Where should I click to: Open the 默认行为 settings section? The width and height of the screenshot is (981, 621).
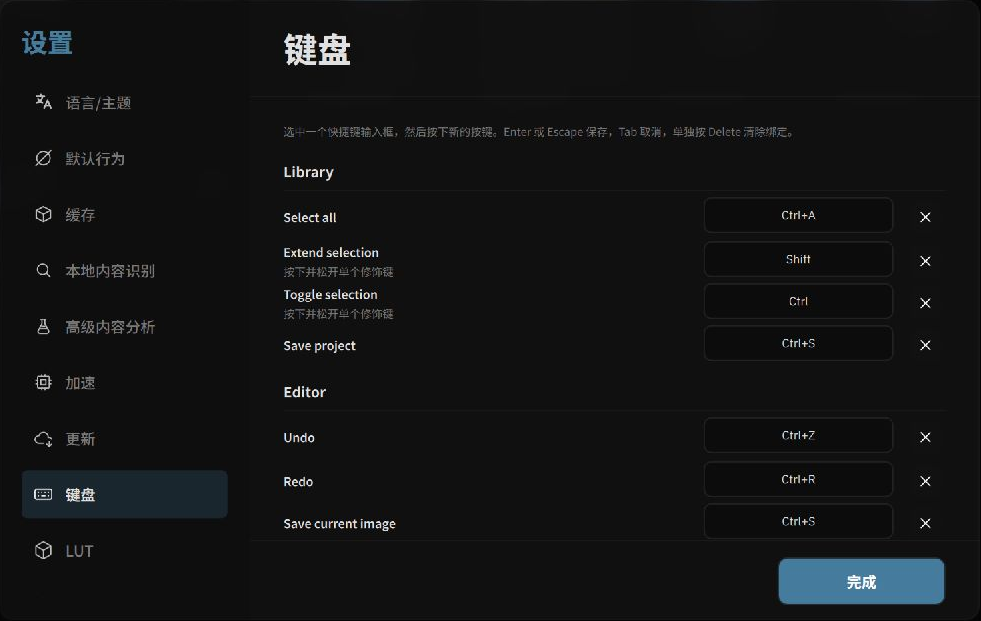pyautogui.click(x=125, y=159)
